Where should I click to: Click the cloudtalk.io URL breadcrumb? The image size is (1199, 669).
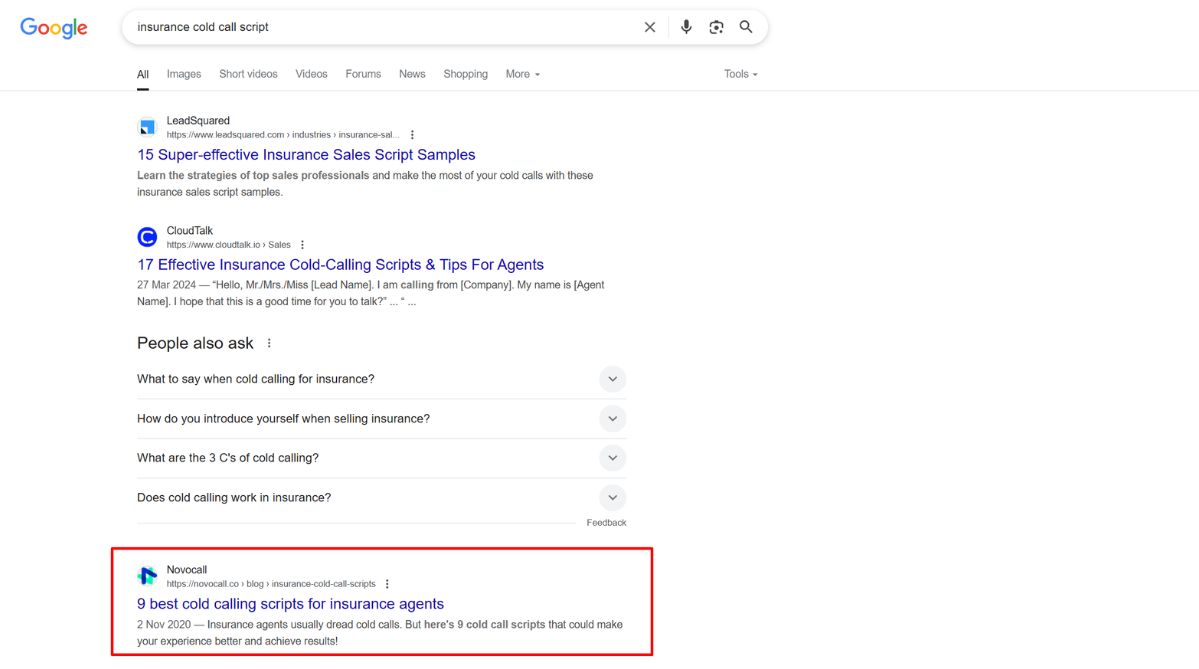229,245
